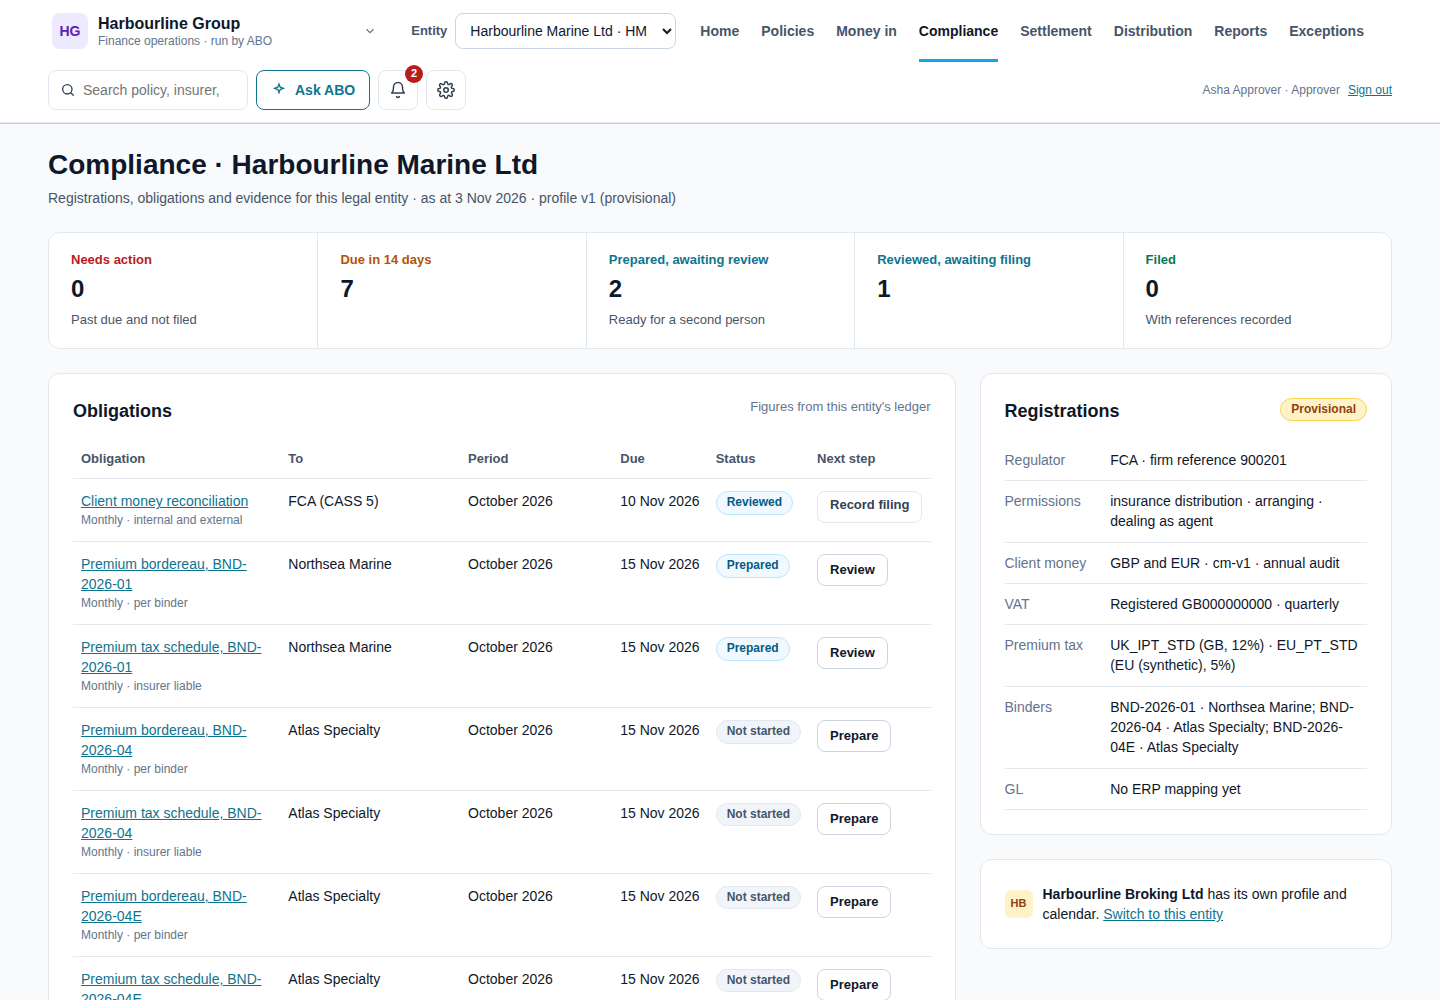Image resolution: width=1440 pixels, height=1000 pixels.
Task: Open the settings gear
Action: 446,90
